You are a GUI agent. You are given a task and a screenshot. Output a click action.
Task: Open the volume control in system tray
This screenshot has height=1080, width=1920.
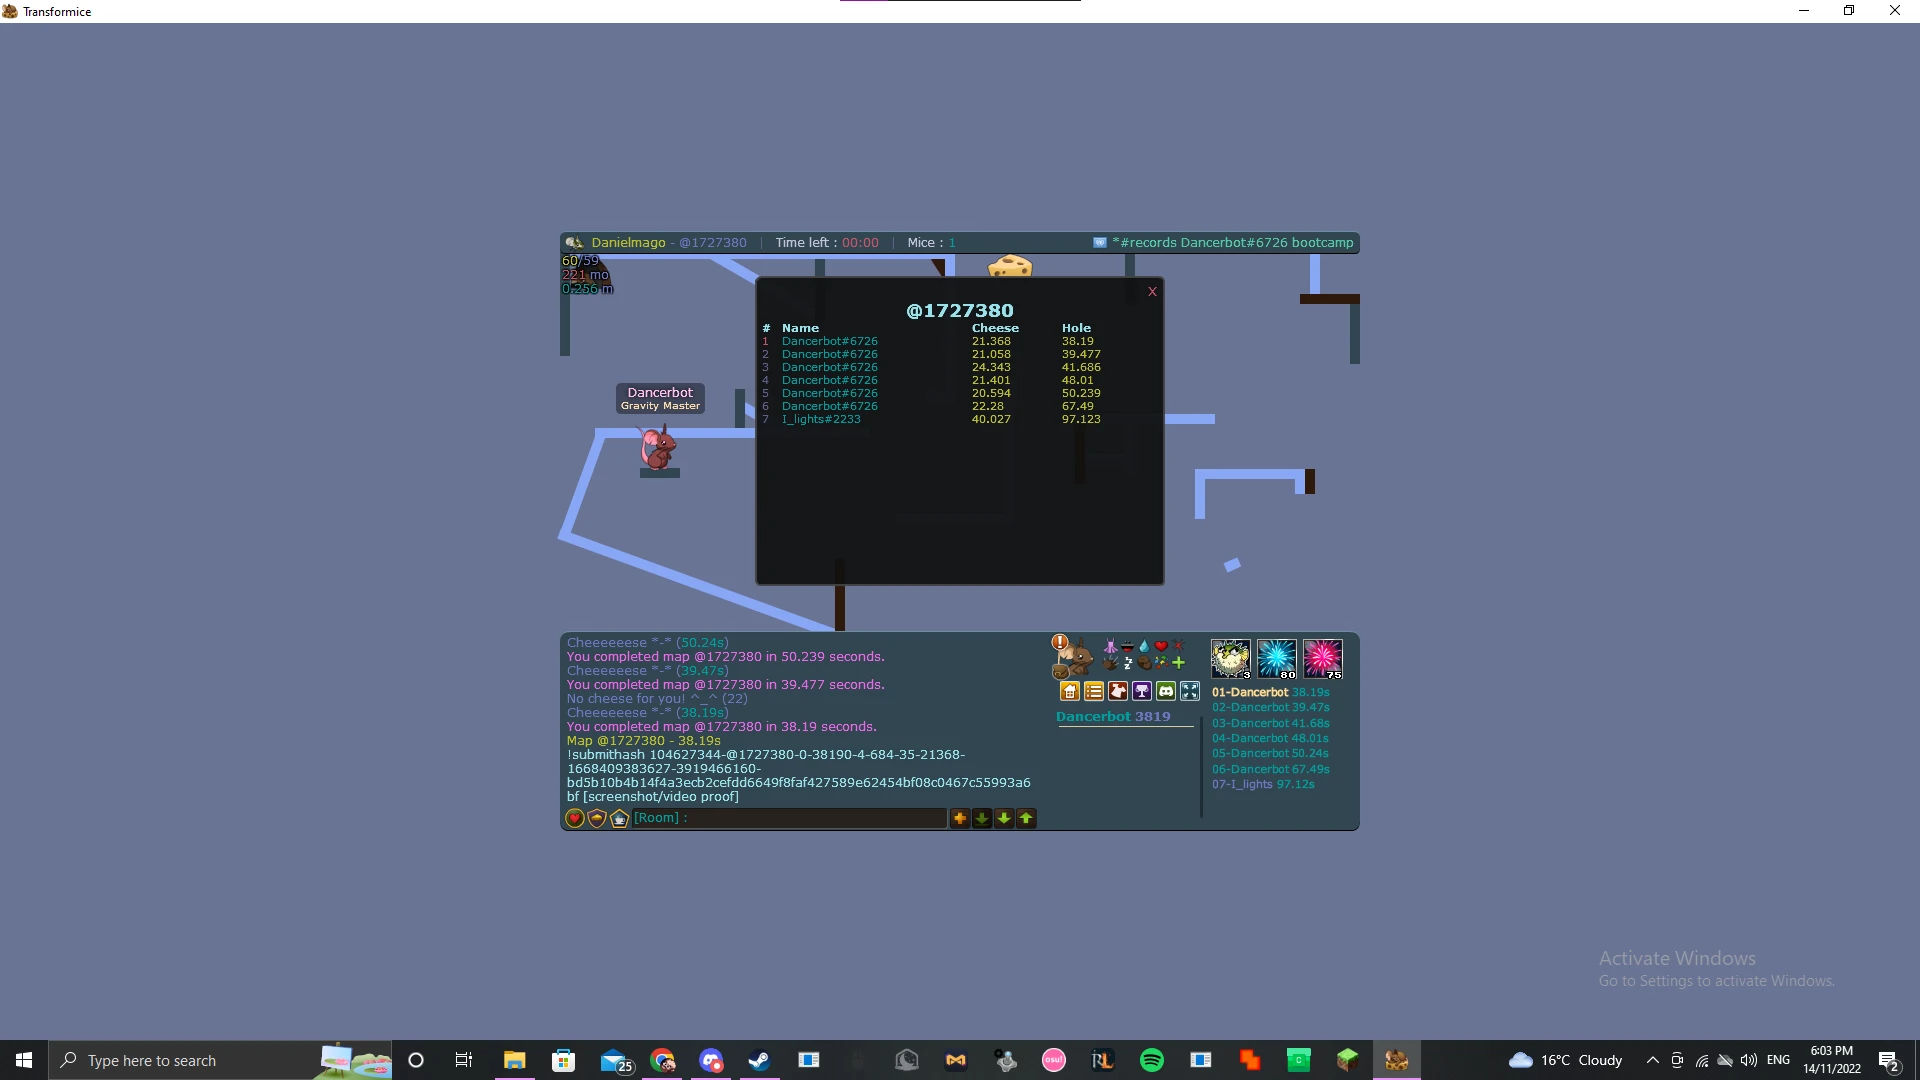pos(1749,1060)
